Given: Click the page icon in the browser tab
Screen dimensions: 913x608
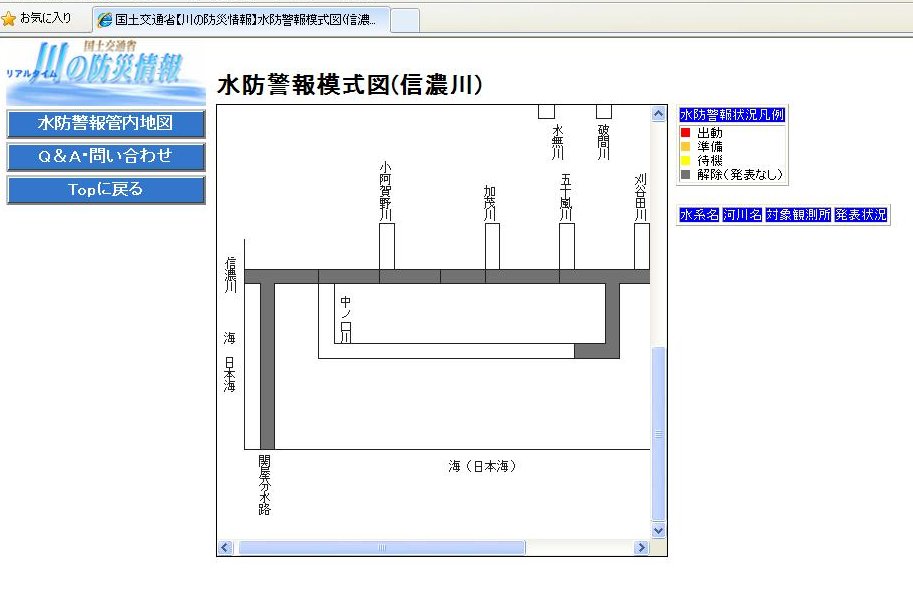Looking at the screenshot, I should (104, 20).
